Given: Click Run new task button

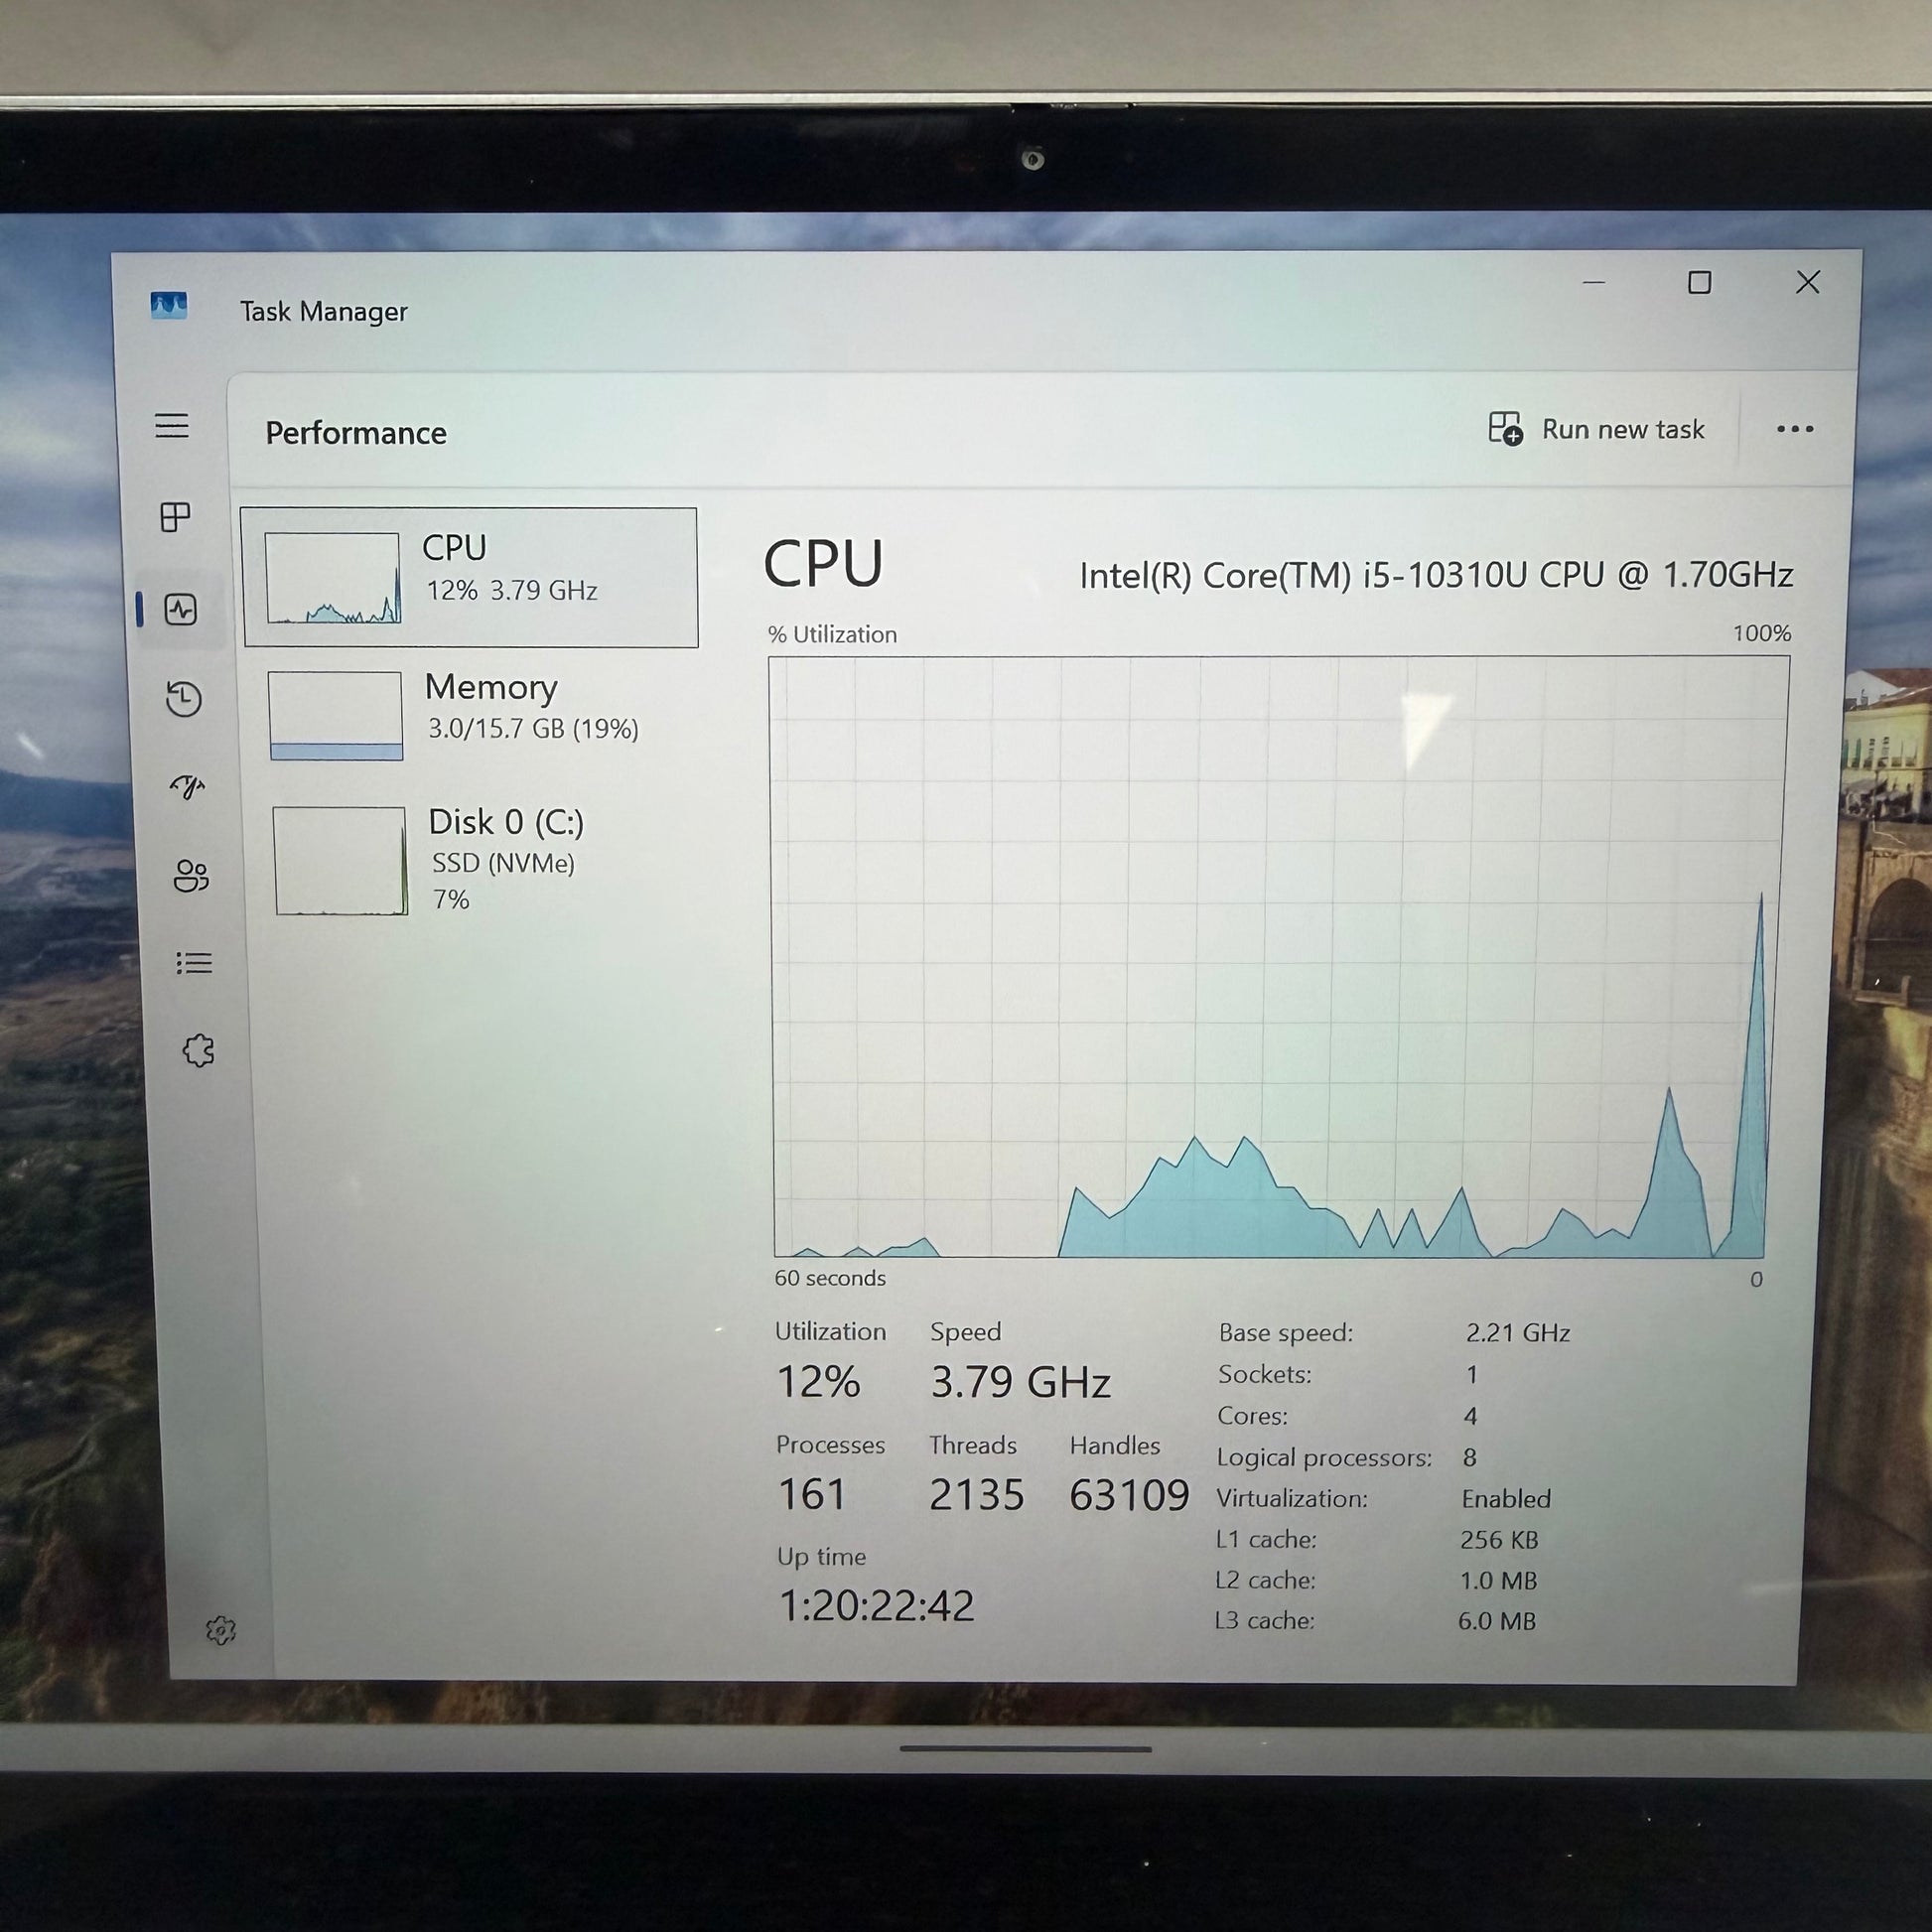Looking at the screenshot, I should [1597, 429].
